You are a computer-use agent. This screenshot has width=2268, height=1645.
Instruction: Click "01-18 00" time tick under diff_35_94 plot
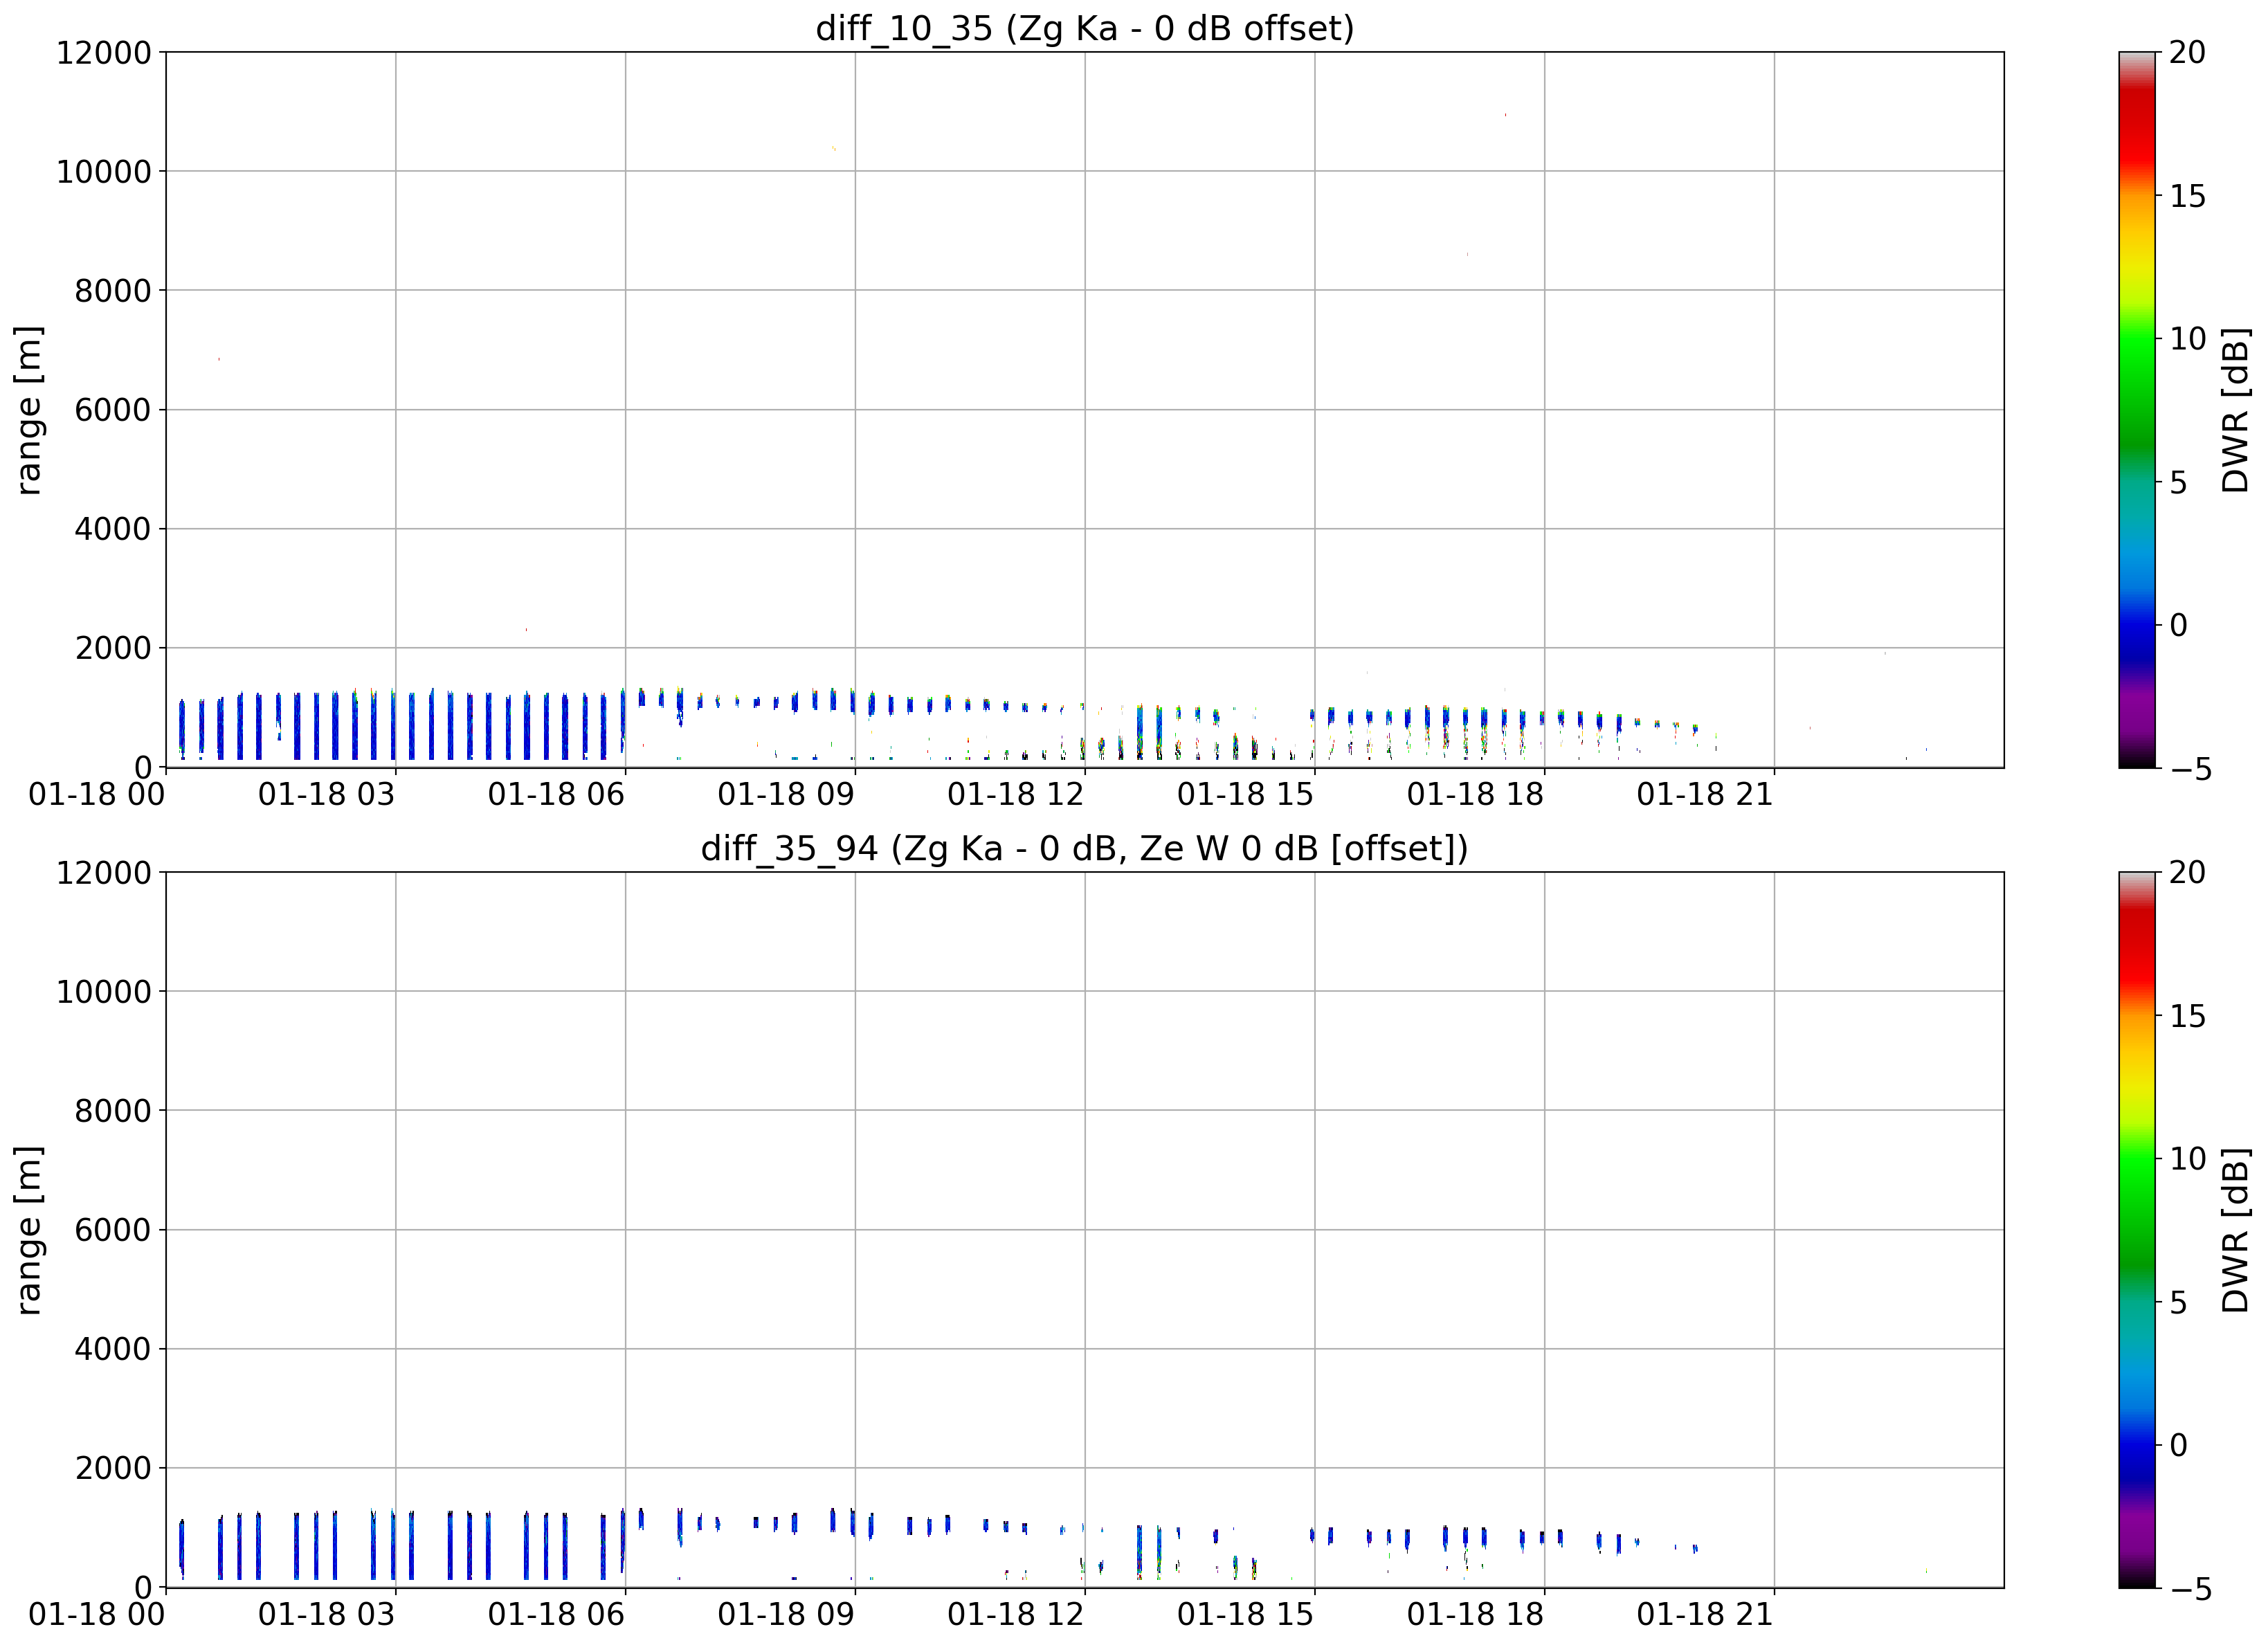(97, 1614)
